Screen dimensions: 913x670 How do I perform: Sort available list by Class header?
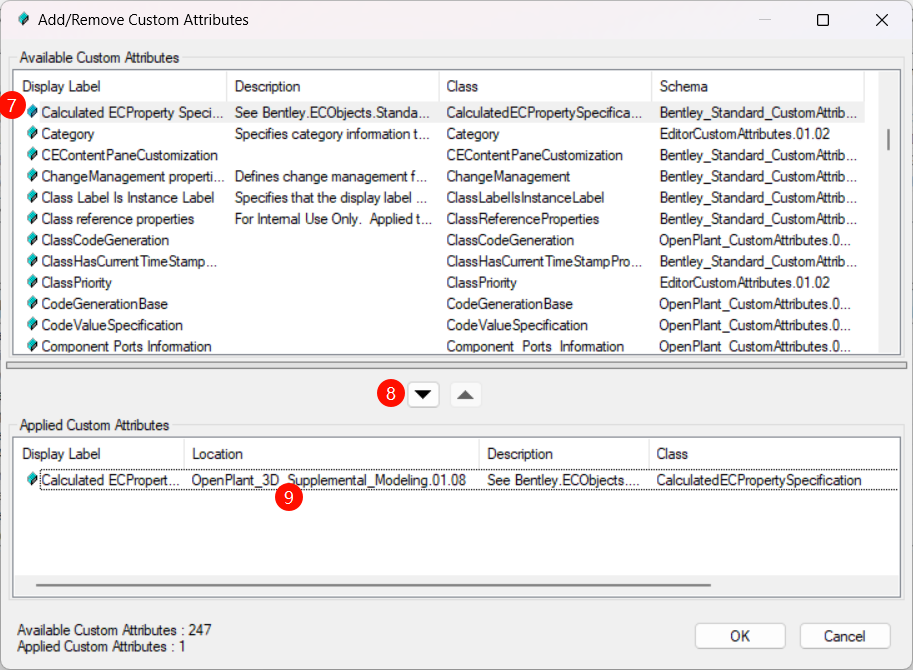tap(545, 86)
